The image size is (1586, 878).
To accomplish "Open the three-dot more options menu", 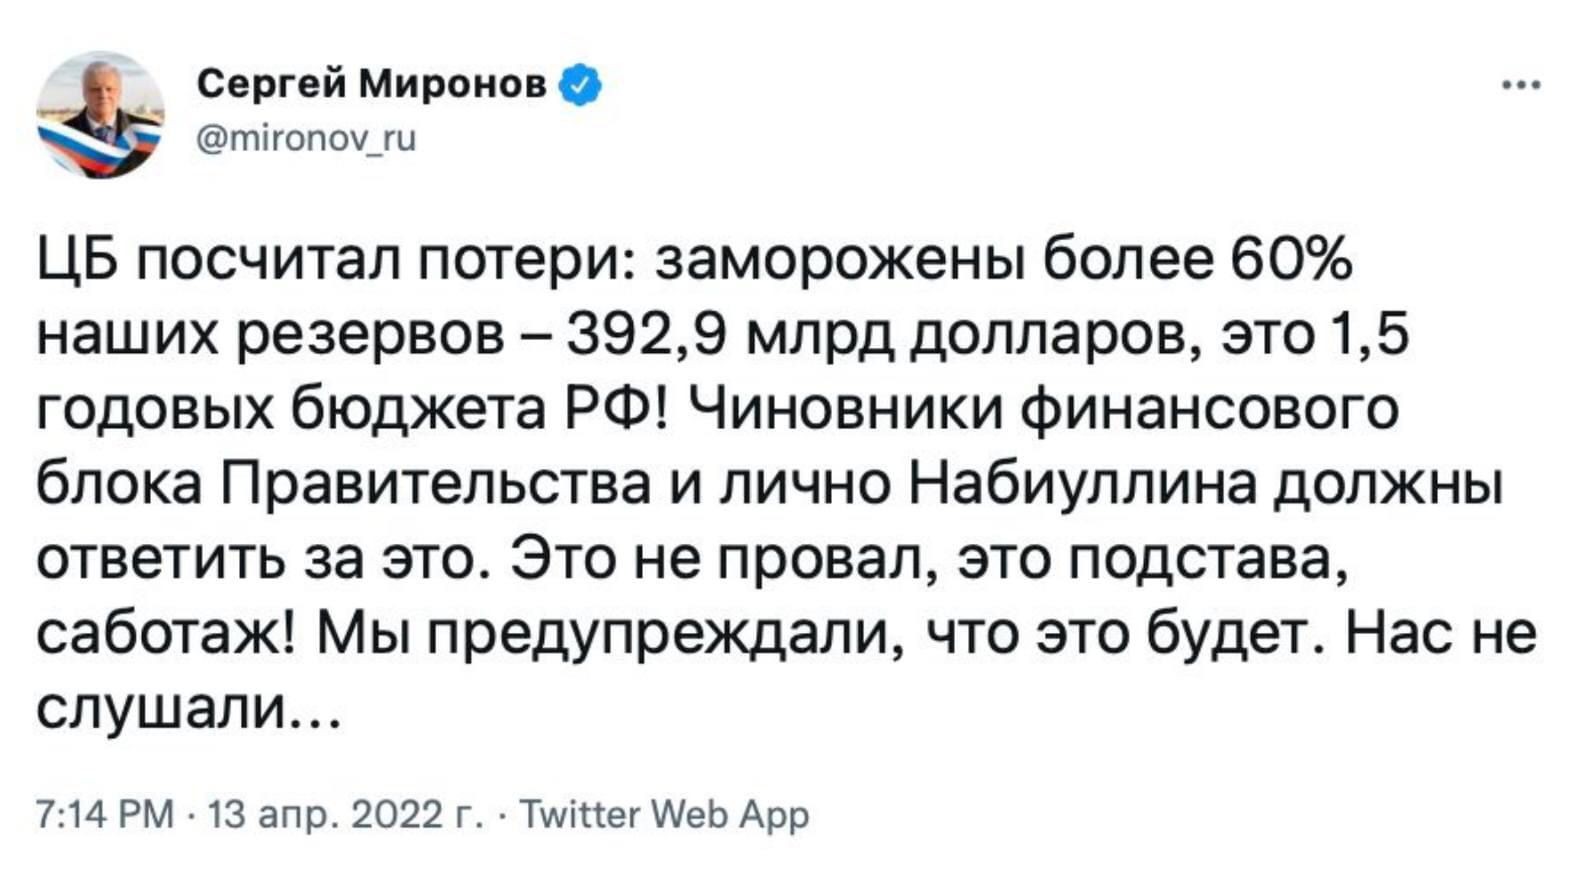I will pos(1521,86).
